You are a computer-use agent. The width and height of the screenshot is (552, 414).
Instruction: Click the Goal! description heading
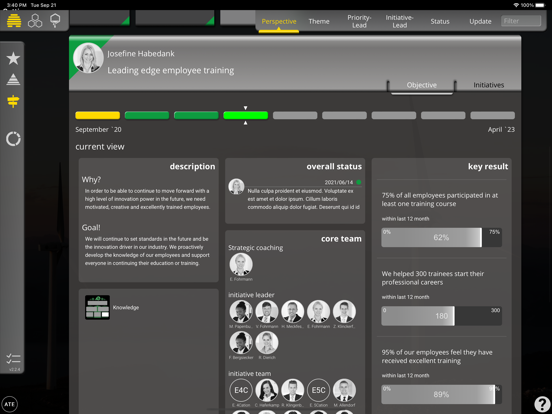coord(91,227)
